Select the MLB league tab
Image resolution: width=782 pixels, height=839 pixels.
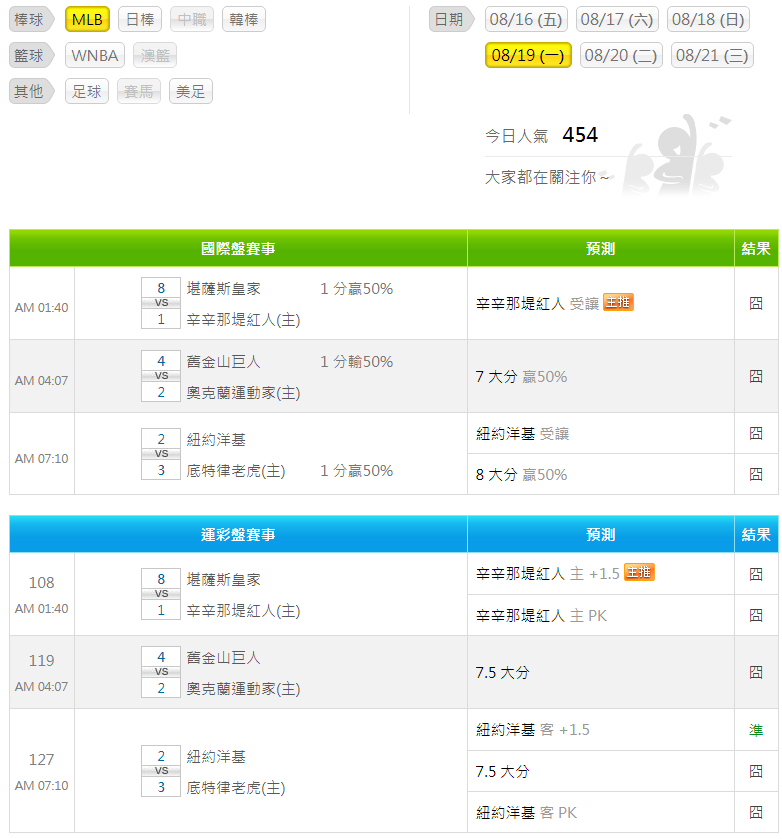click(x=87, y=19)
